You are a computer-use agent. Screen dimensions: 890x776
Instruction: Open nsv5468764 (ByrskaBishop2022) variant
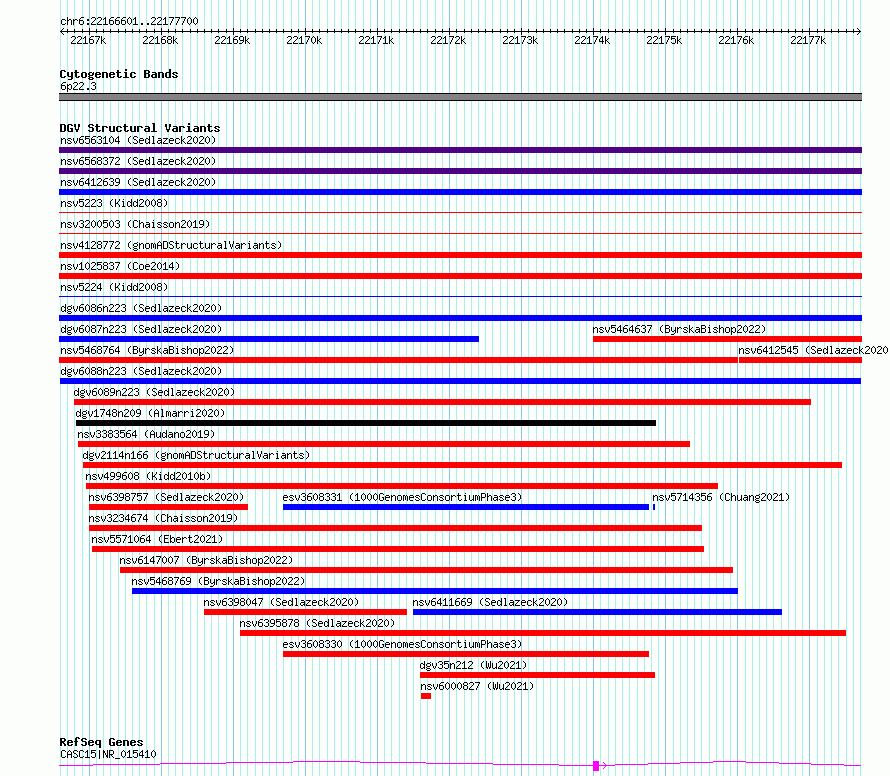[147, 350]
